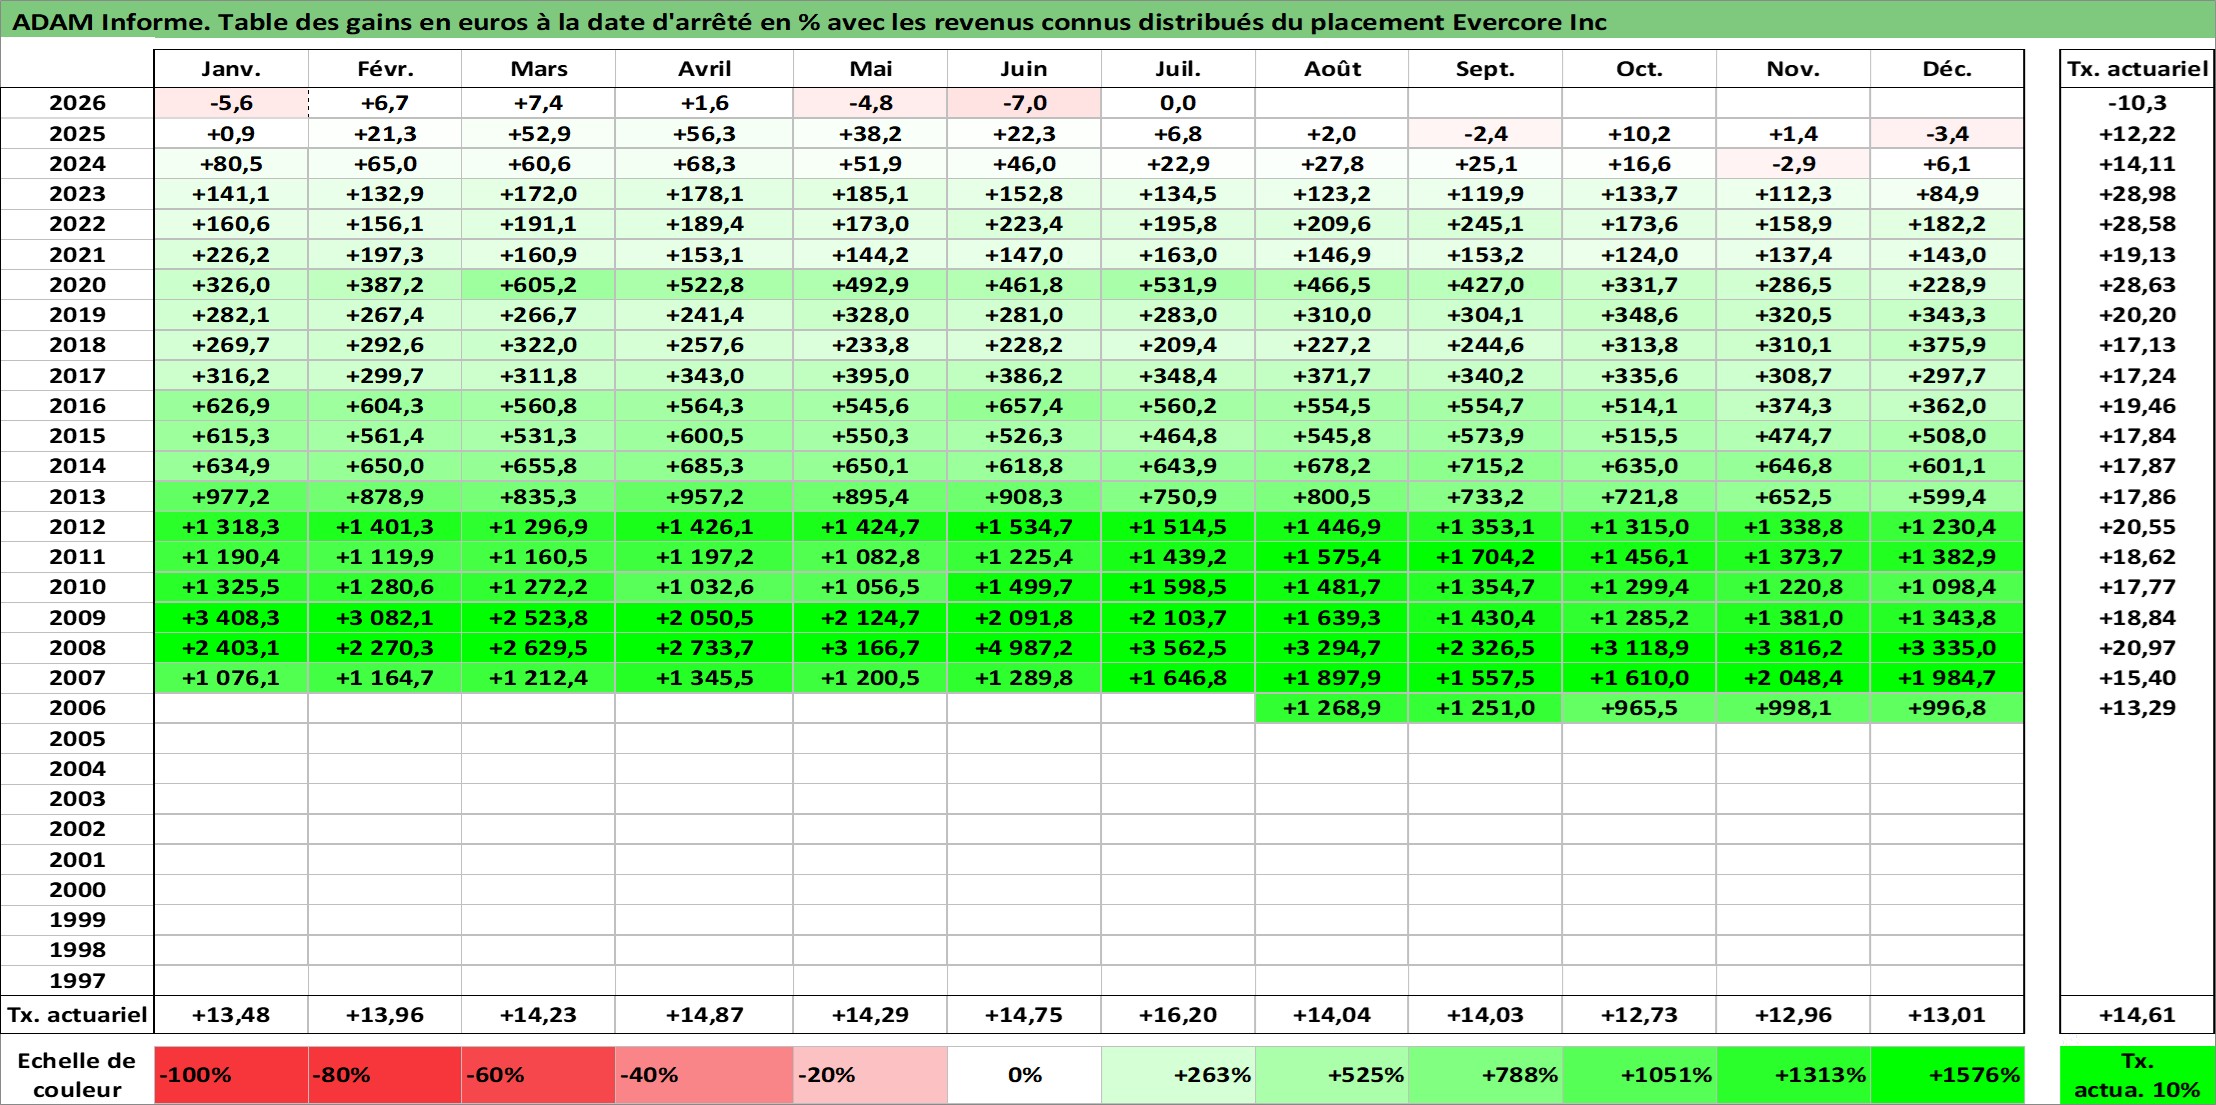
Task: Select cell +395,0 in the 2017 row
Action: coord(870,376)
